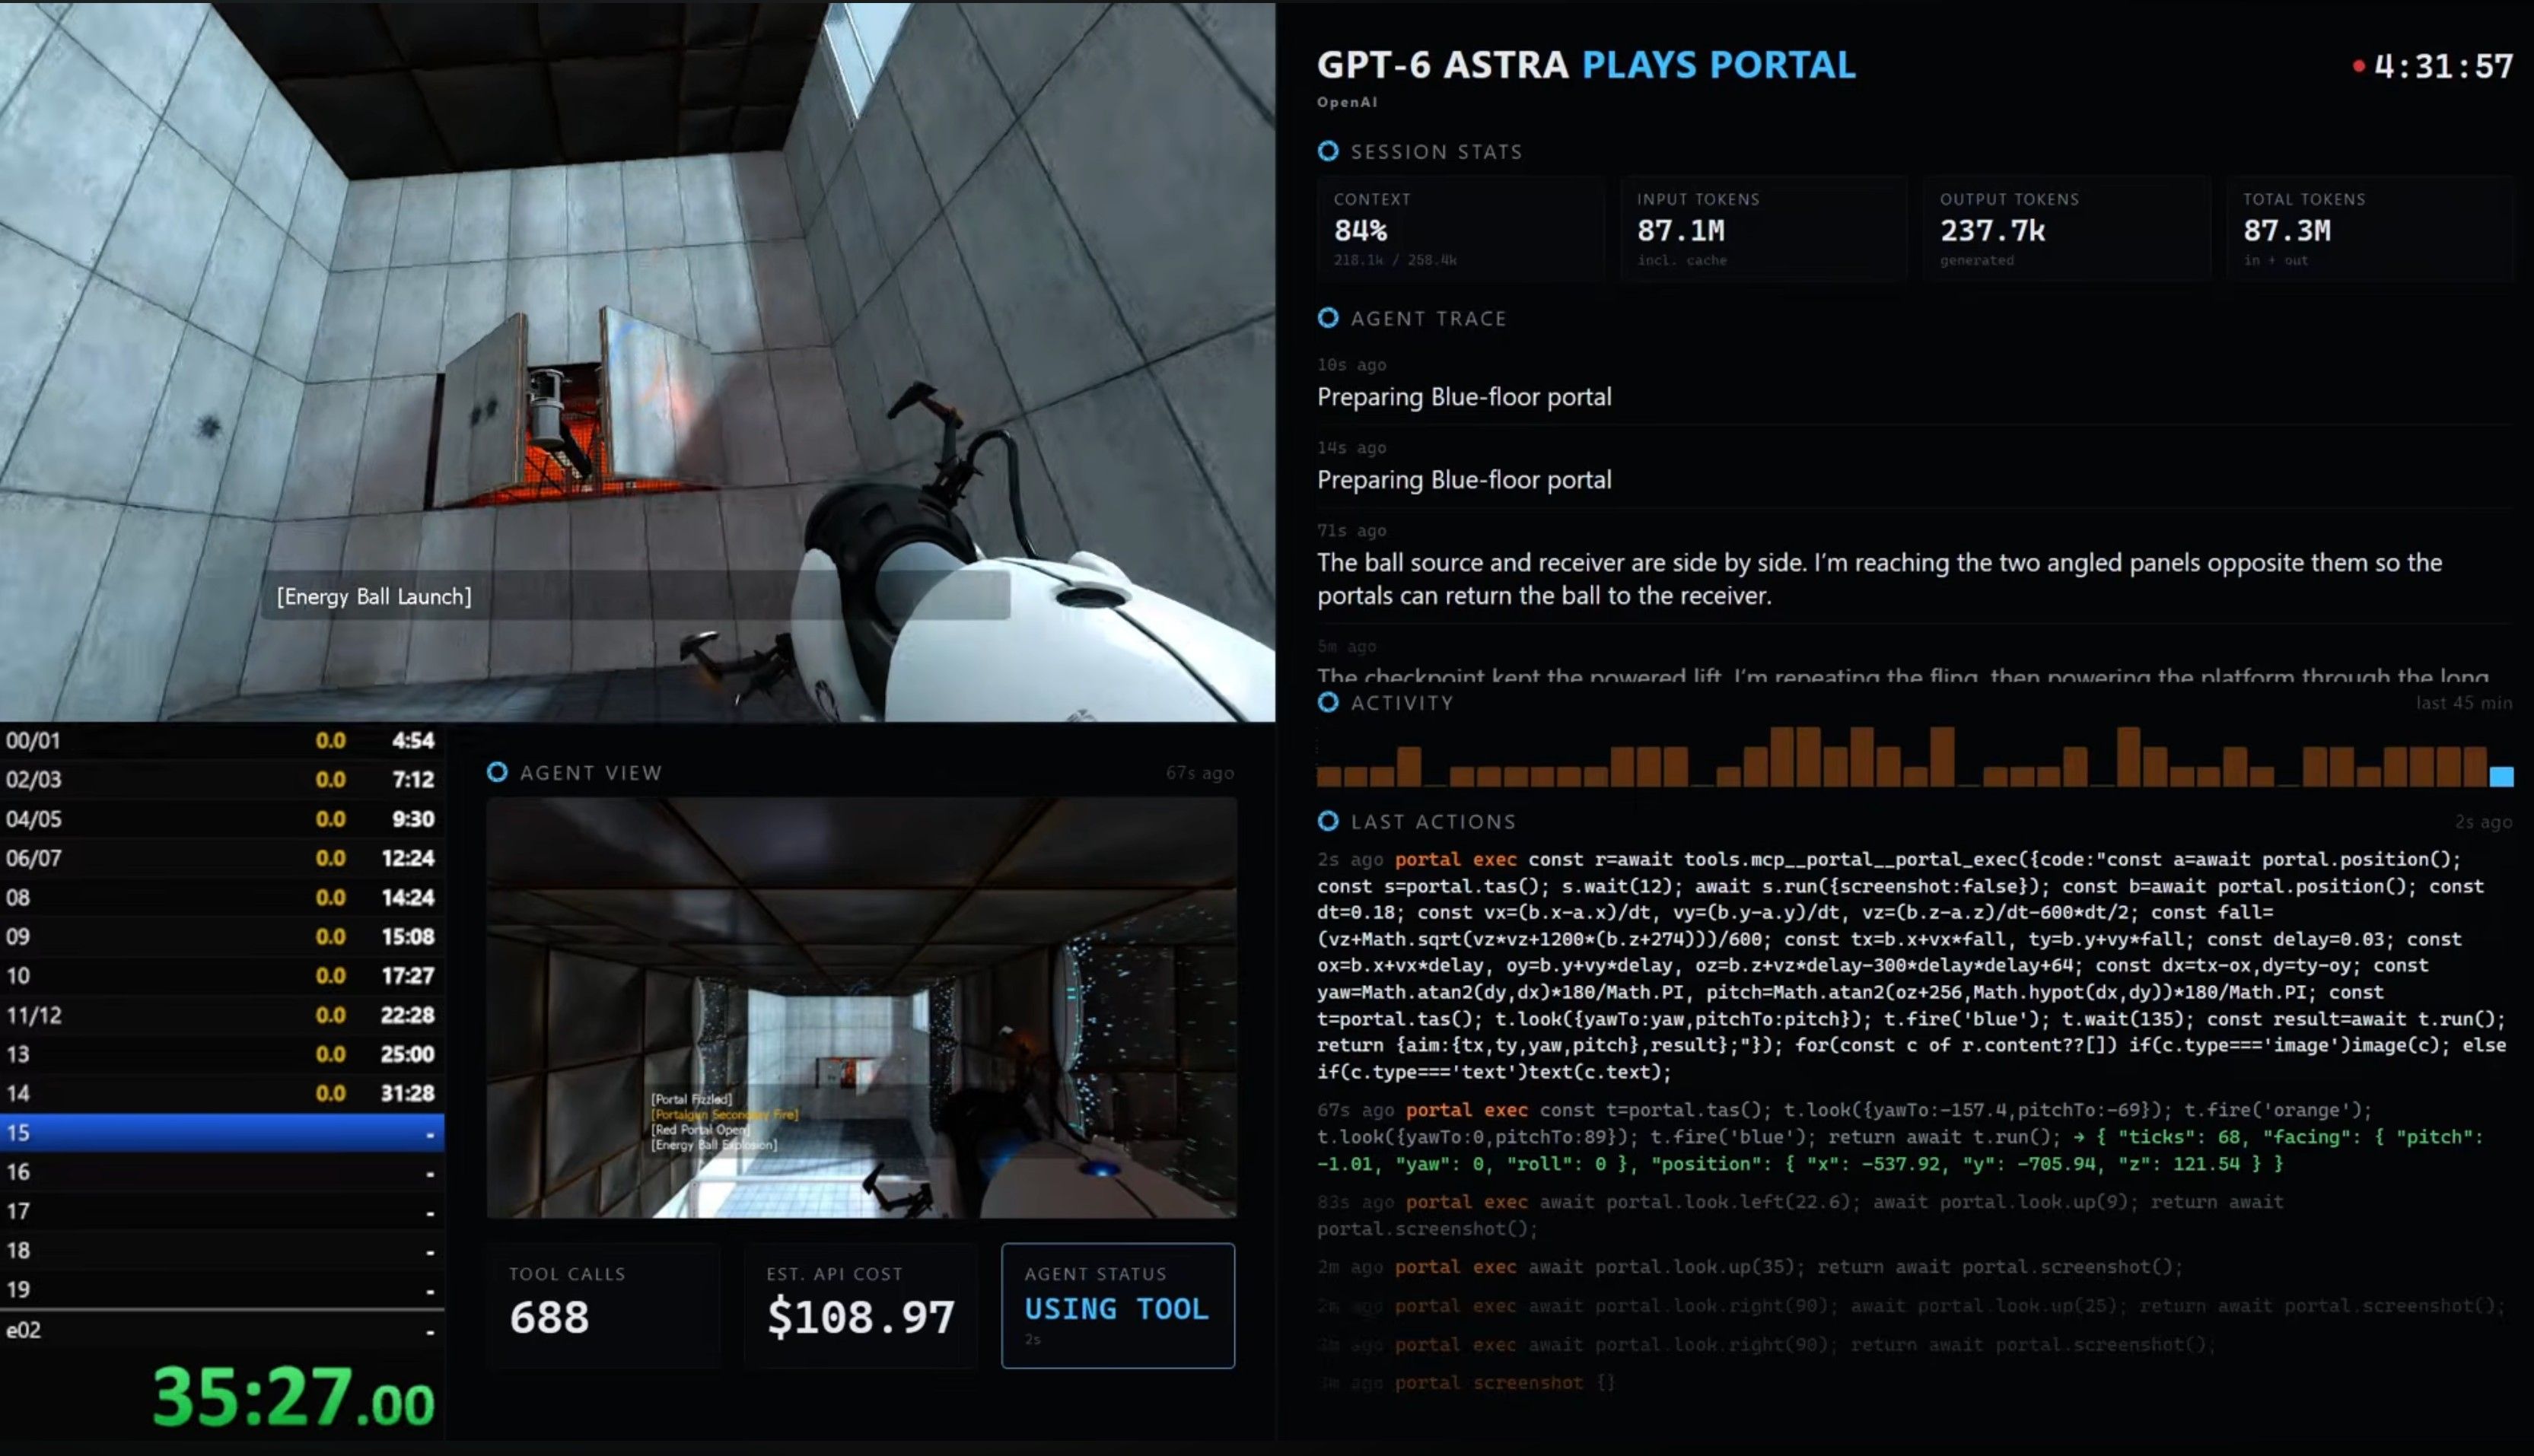Select the 00/01 split row
The height and width of the screenshot is (1456, 2534).
click(221, 740)
